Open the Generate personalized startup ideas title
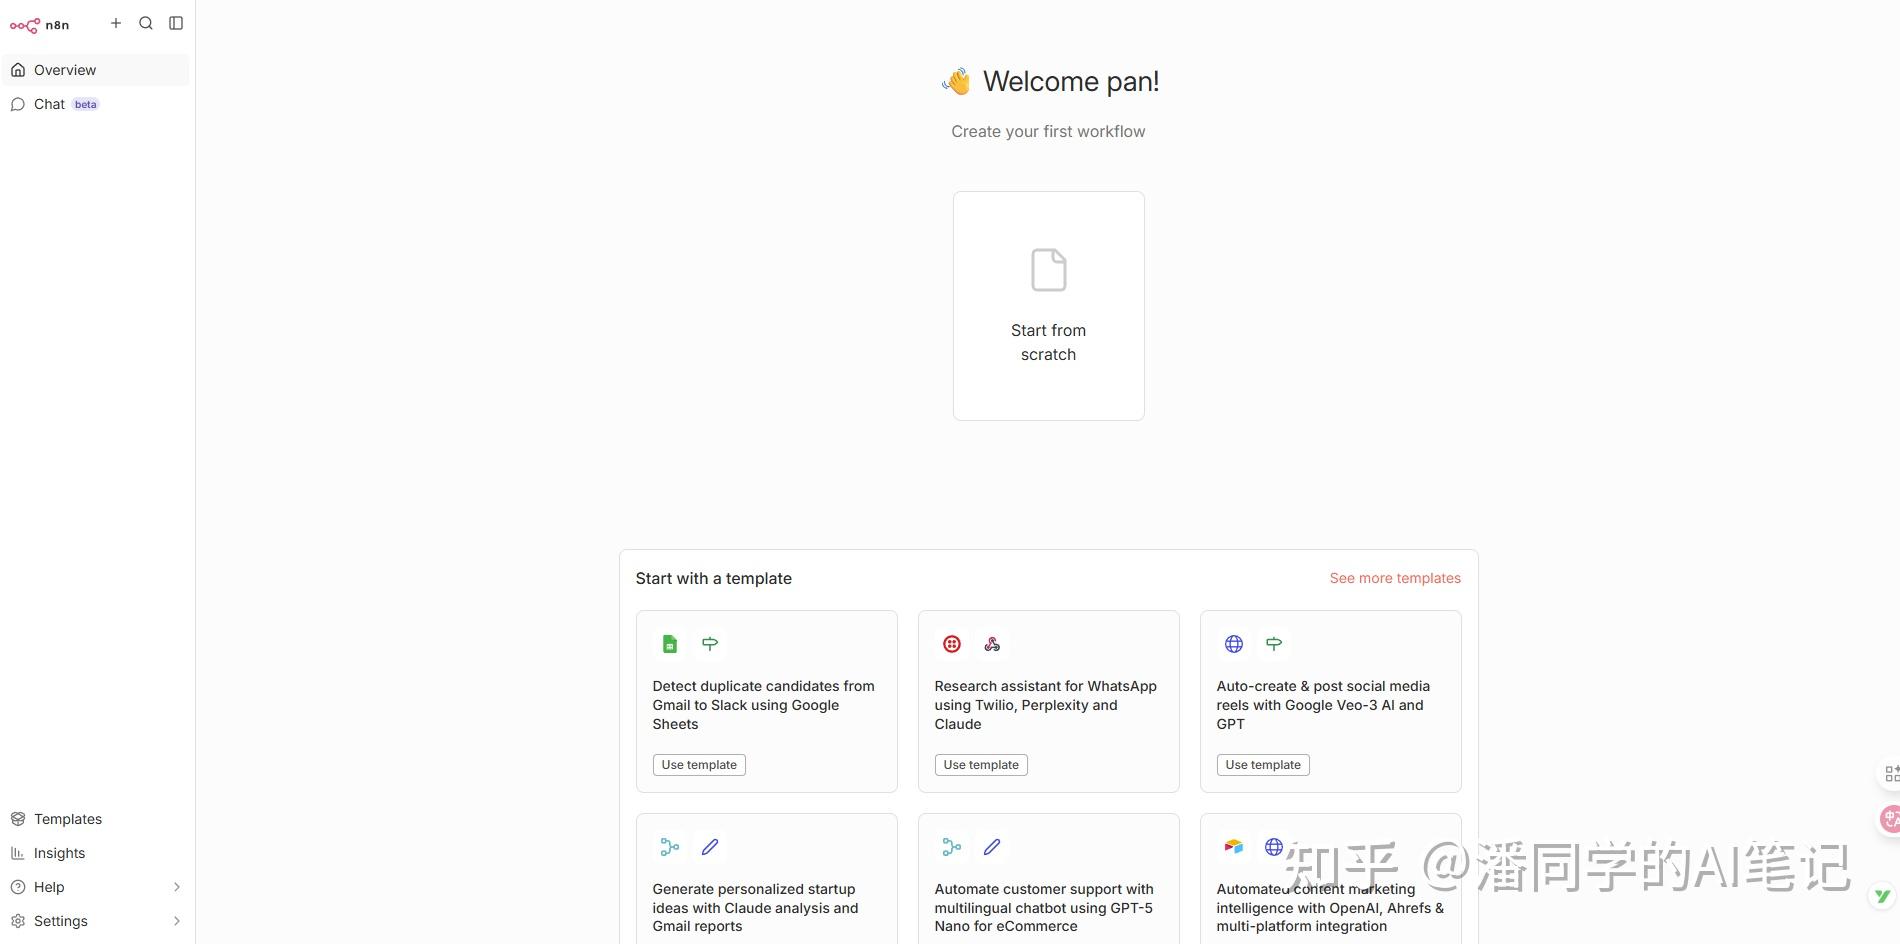This screenshot has height=944, width=1900. [756, 908]
